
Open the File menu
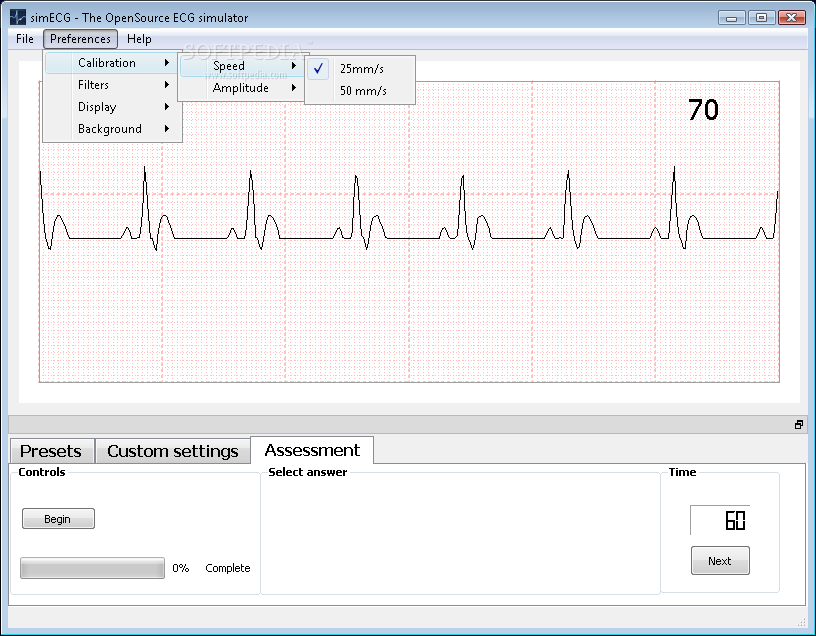click(24, 39)
